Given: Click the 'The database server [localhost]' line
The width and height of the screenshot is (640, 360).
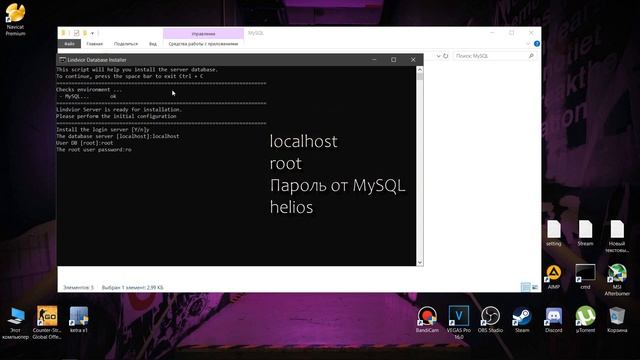Looking at the screenshot, I should 118,136.
